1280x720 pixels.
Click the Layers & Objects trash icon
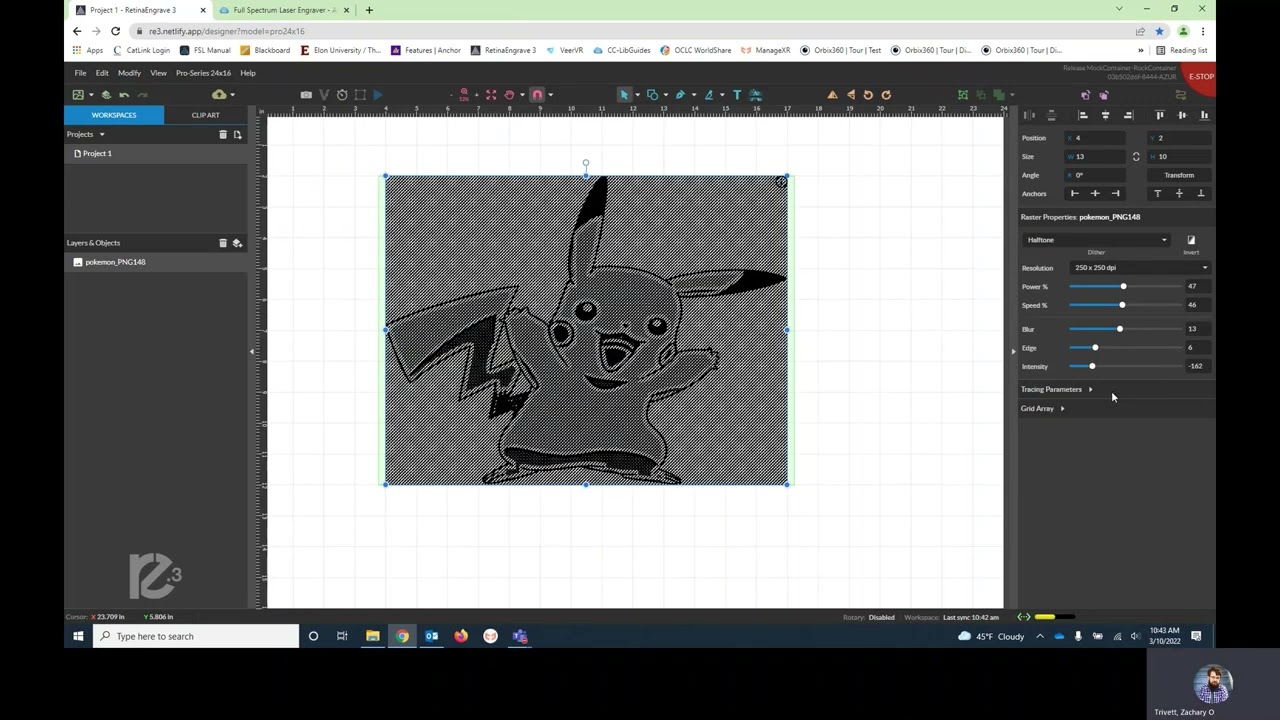click(223, 243)
